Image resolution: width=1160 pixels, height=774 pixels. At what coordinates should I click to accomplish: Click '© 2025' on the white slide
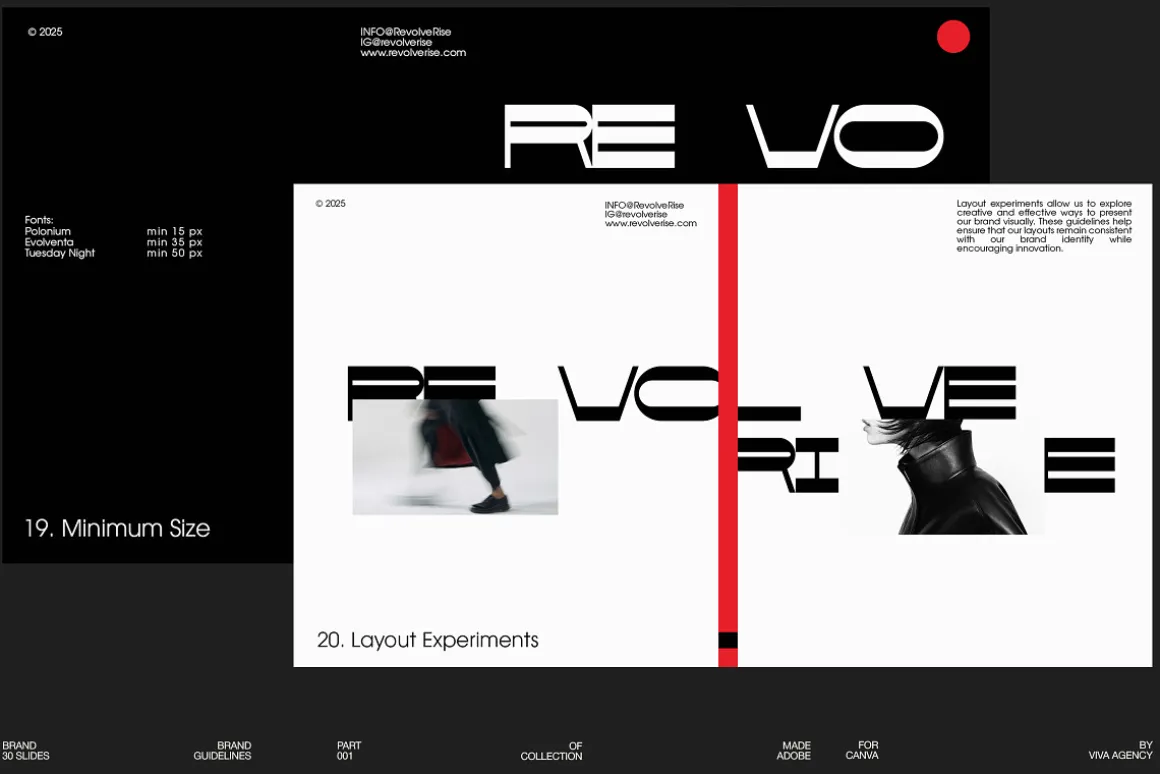pos(331,203)
